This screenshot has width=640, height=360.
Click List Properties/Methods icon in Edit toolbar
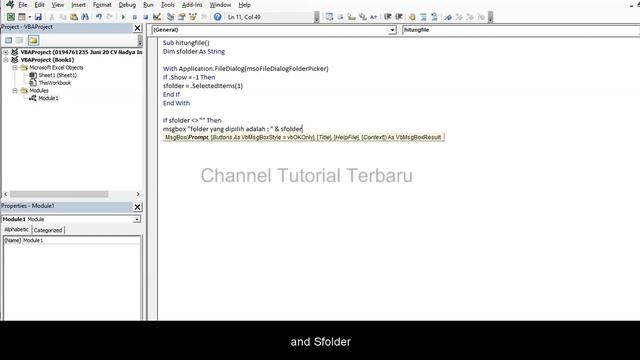(329, 17)
